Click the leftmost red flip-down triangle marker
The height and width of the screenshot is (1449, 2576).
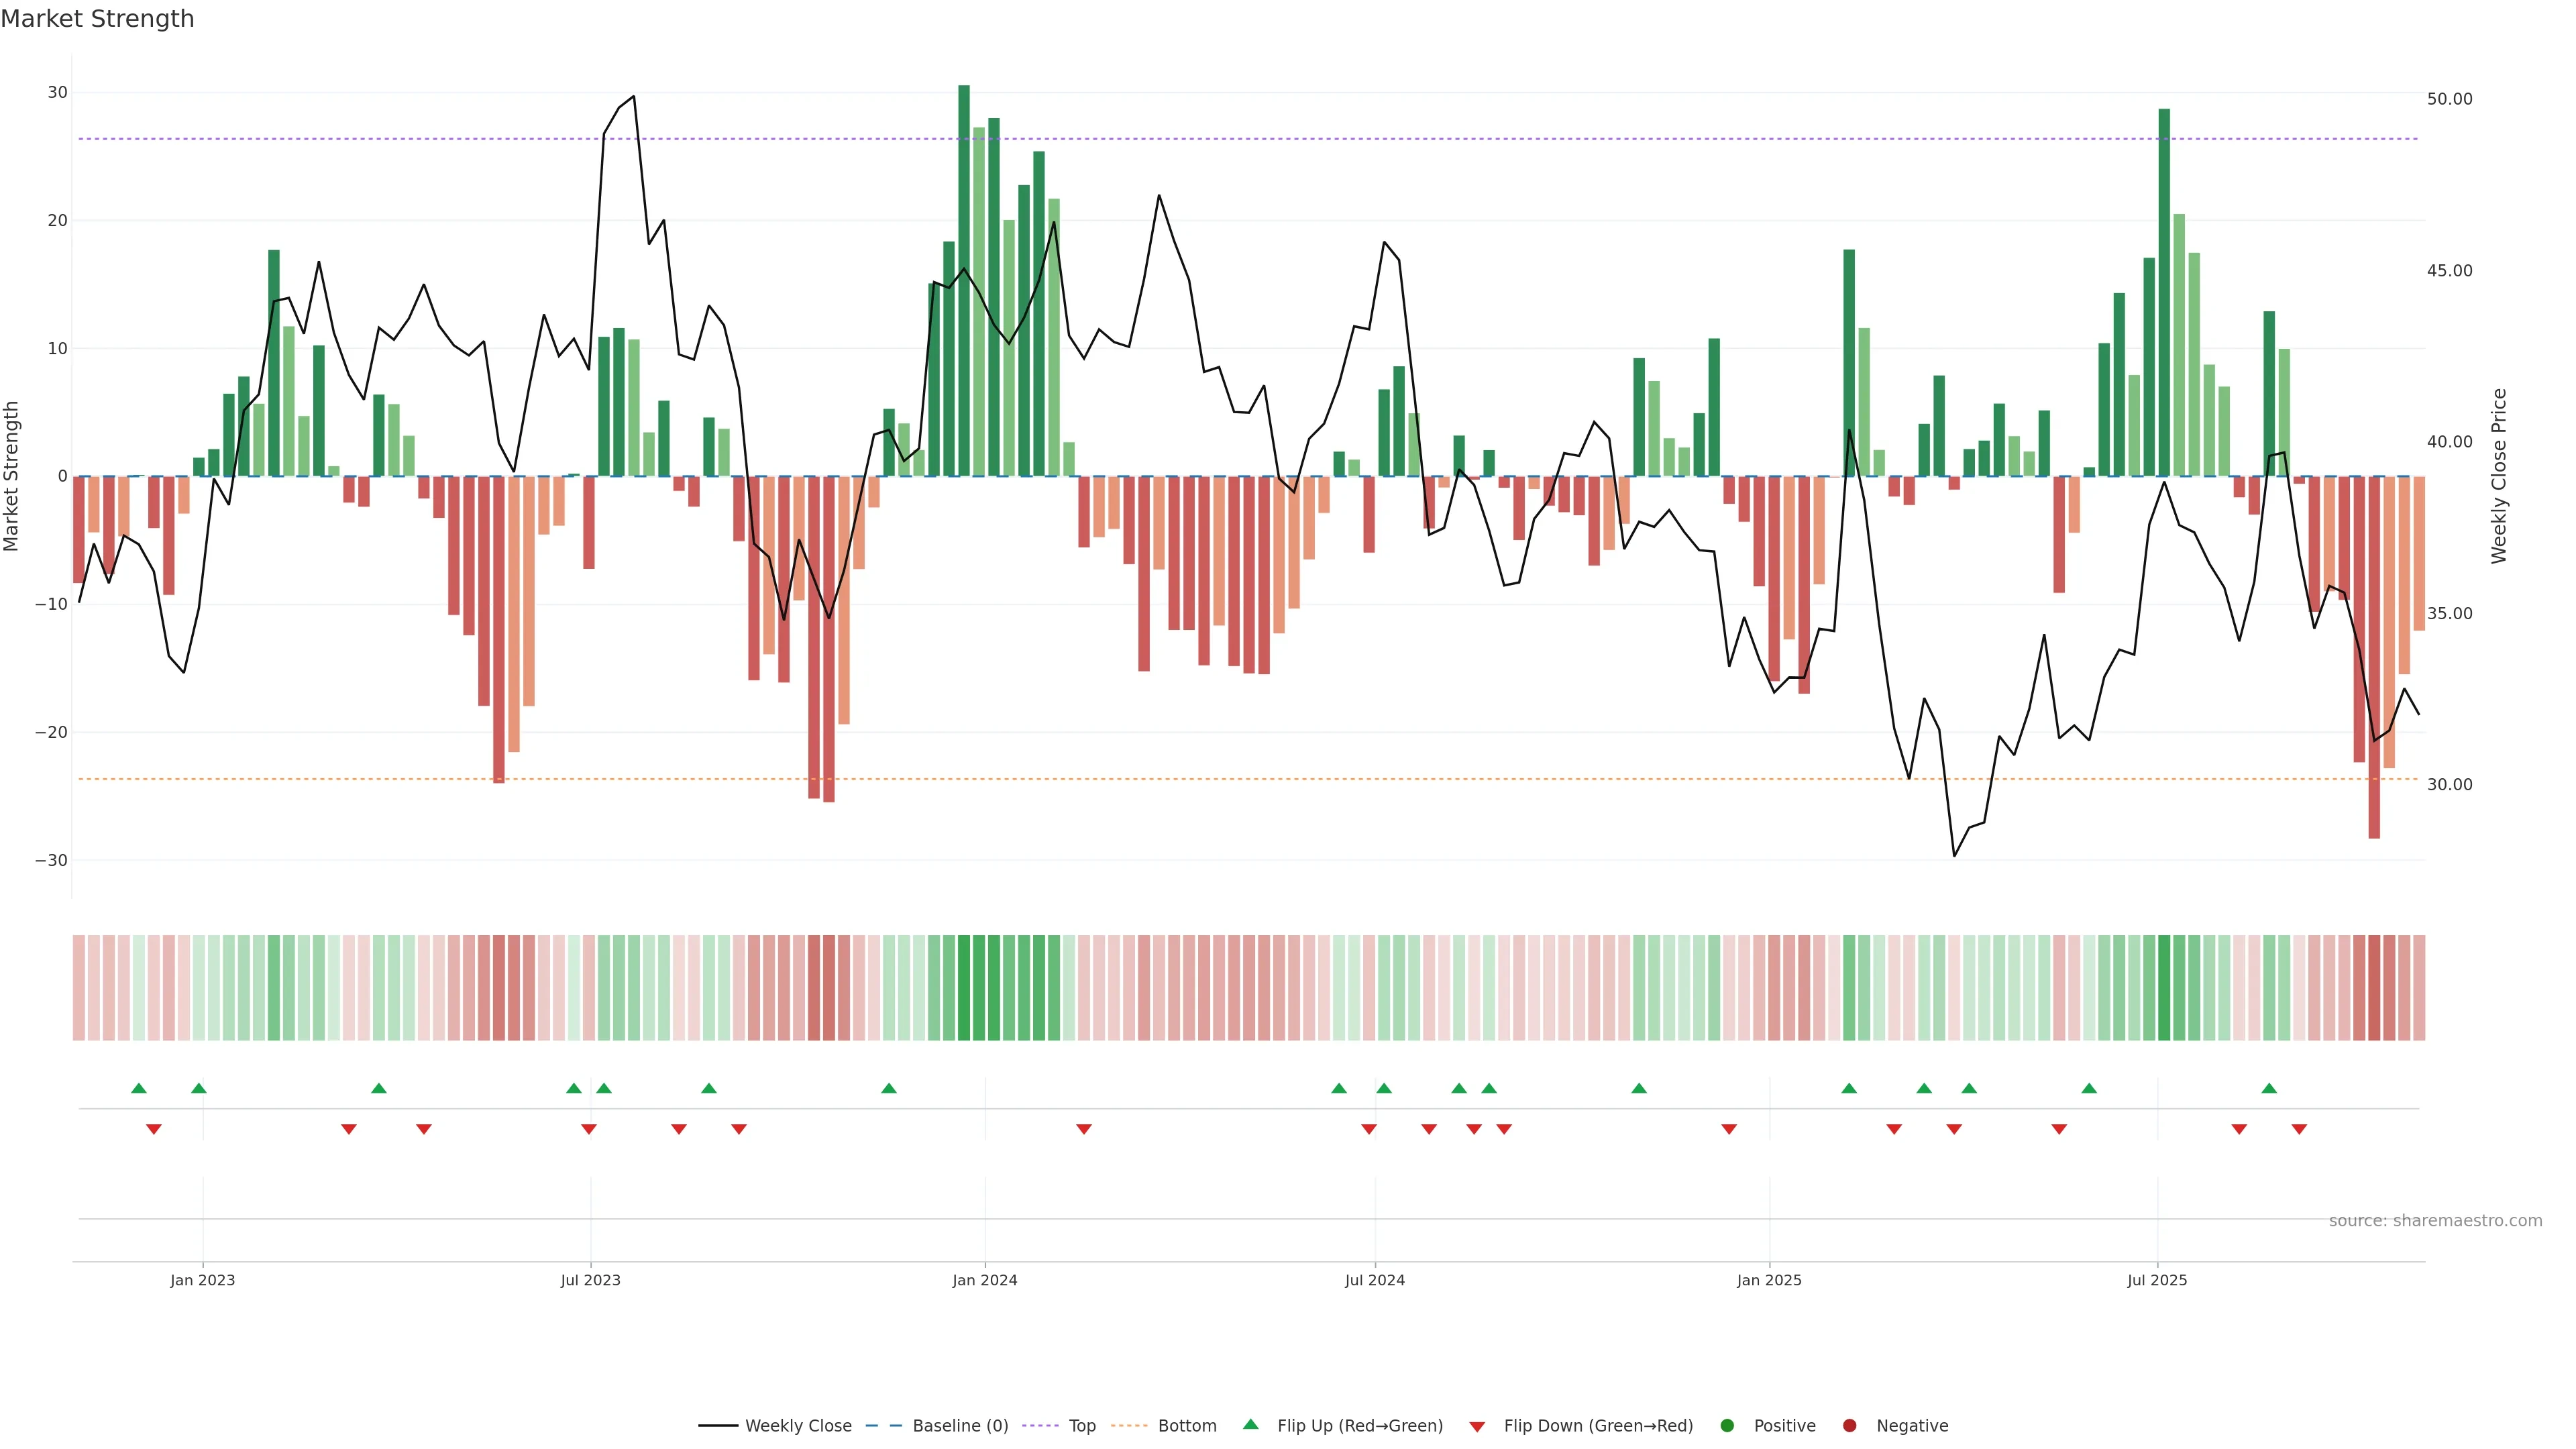coord(154,1129)
